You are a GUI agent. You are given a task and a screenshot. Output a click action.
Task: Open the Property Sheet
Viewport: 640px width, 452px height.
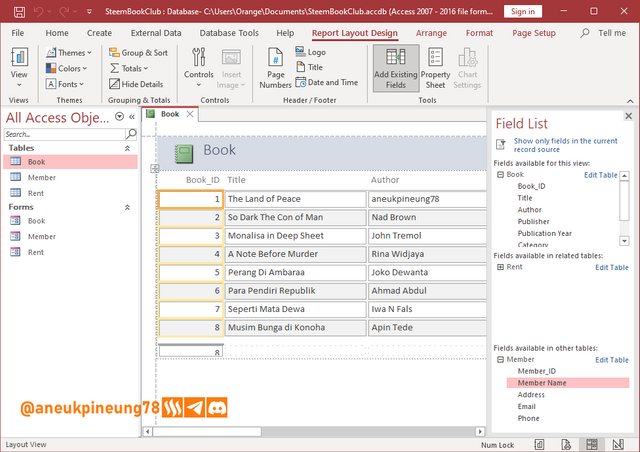pos(436,68)
